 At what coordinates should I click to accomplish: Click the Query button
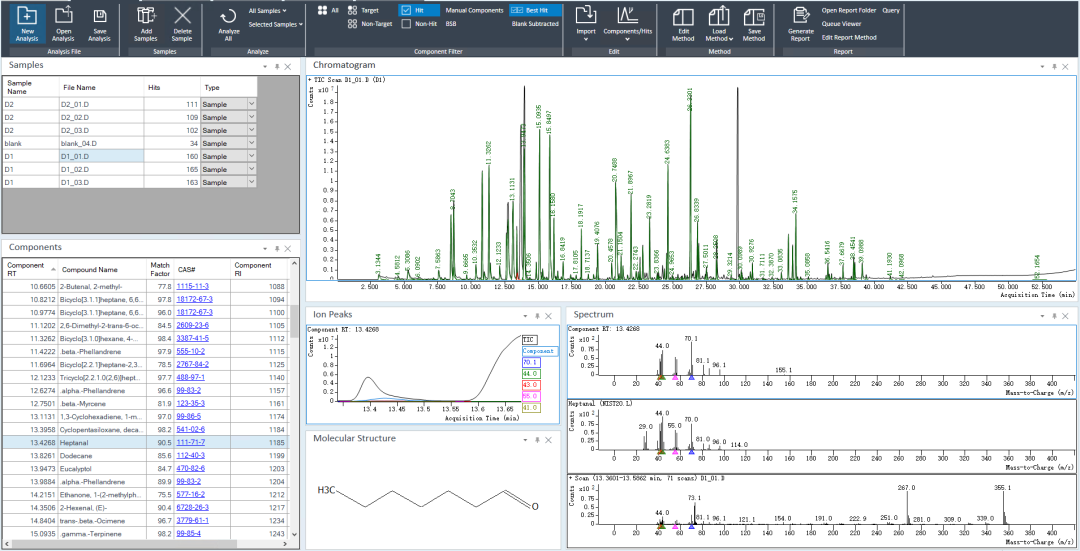(891, 10)
